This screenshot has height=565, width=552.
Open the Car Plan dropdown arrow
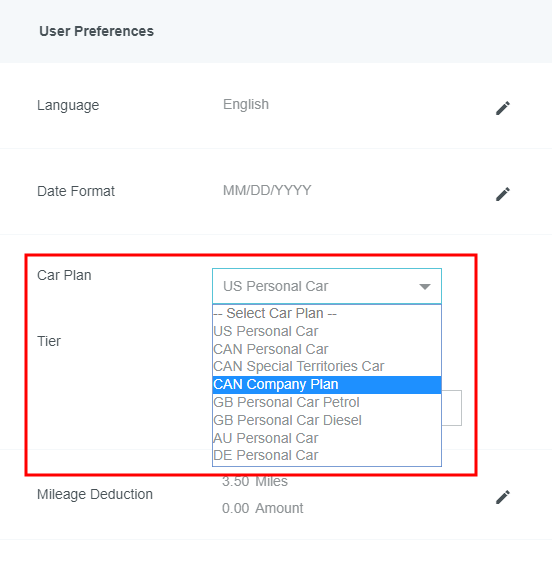coord(425,287)
